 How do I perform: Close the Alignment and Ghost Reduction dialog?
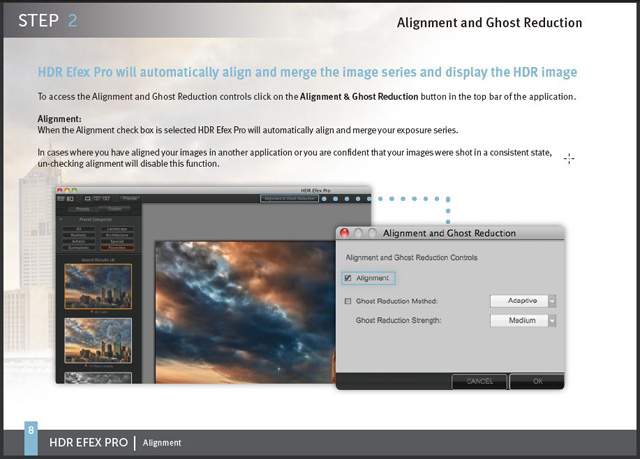pyautogui.click(x=345, y=233)
